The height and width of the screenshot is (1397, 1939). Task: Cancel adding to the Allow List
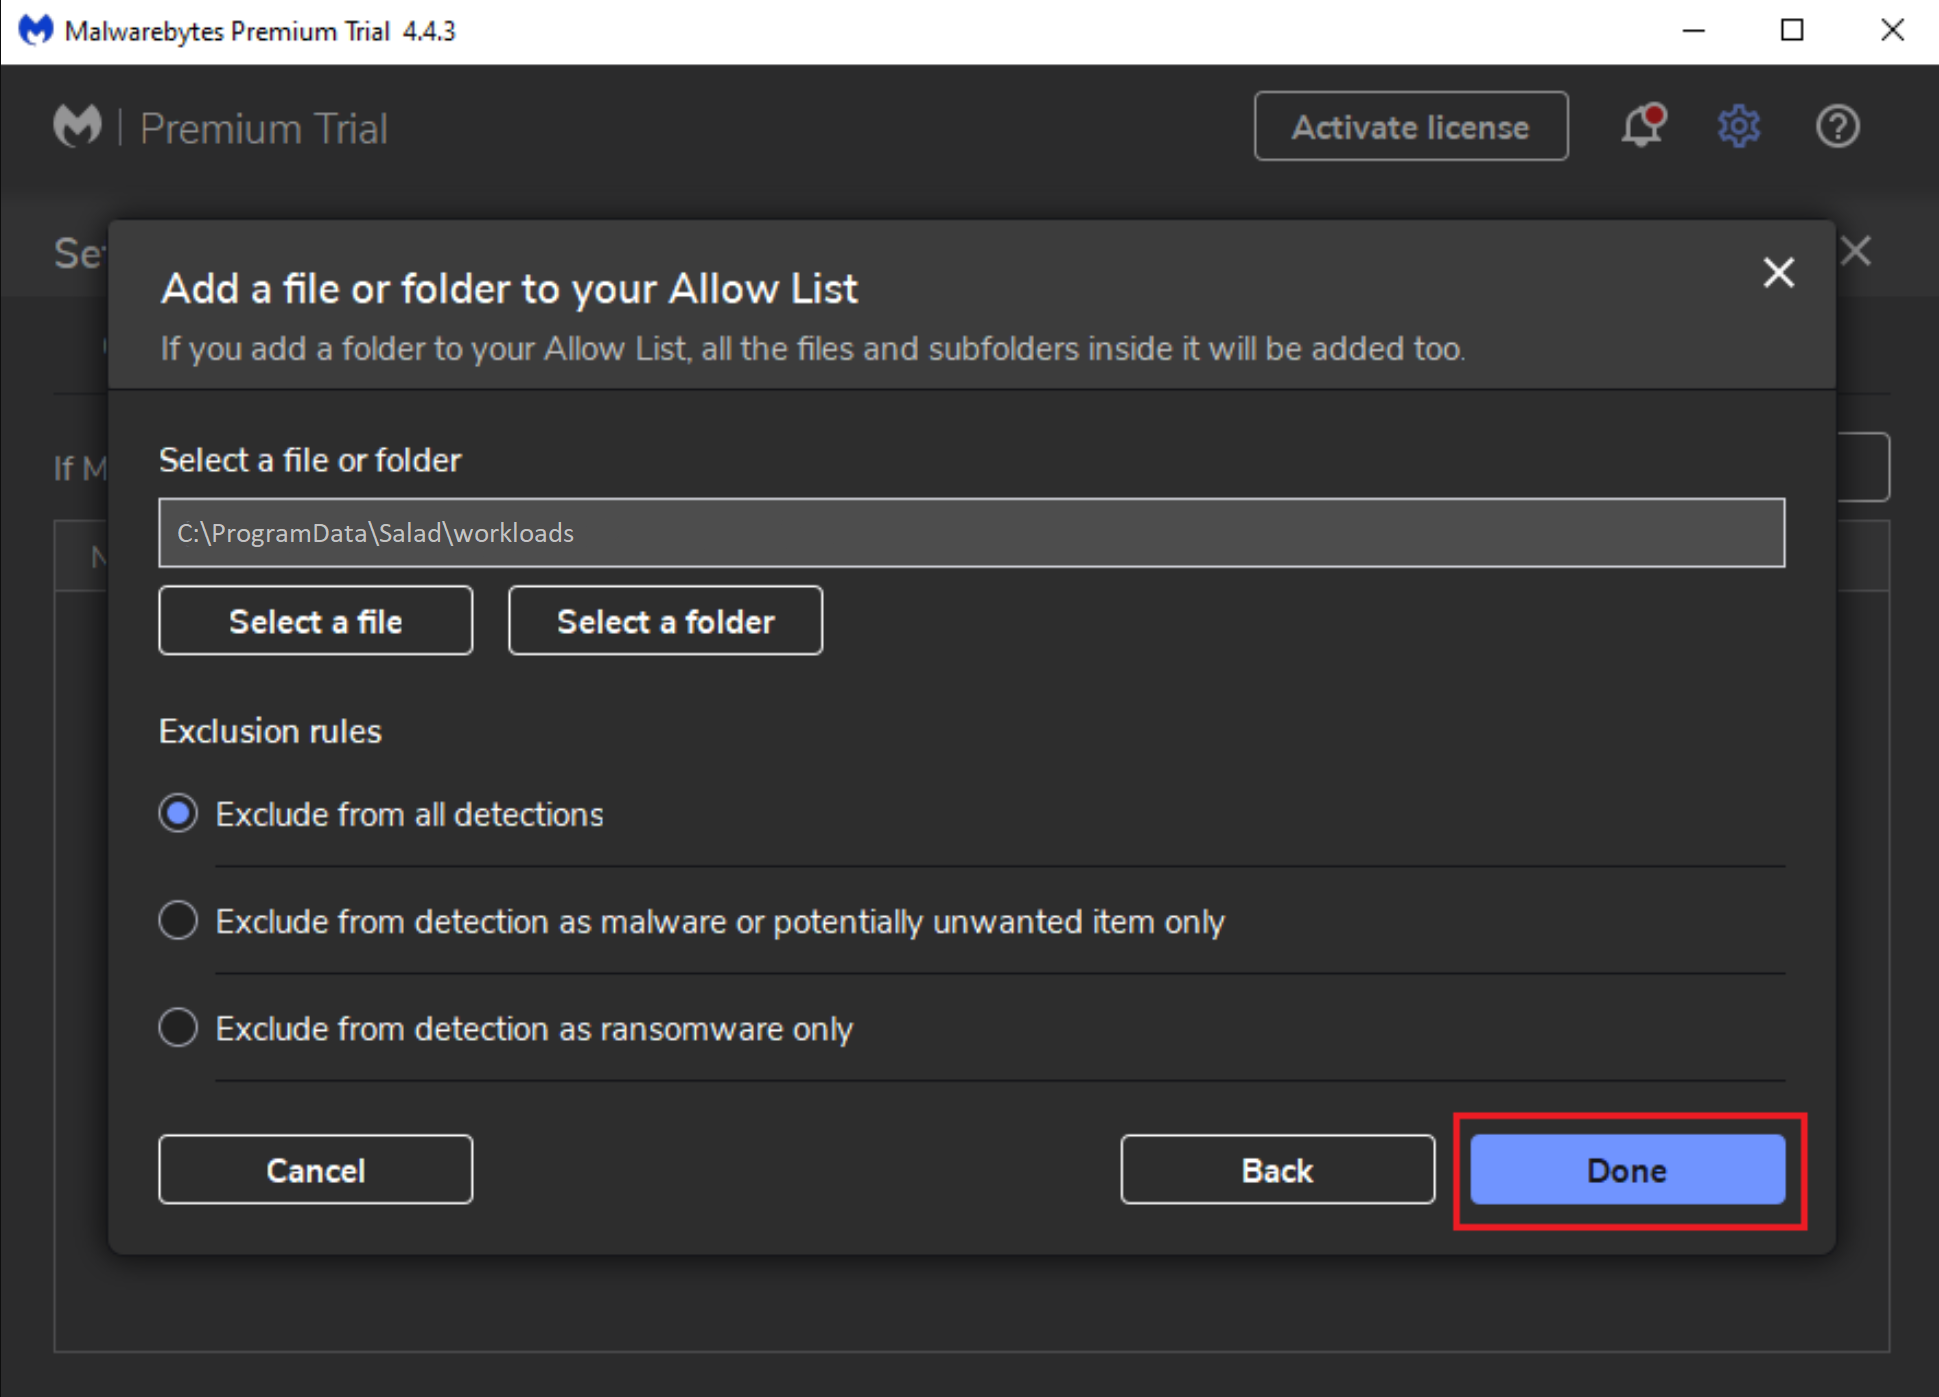point(315,1170)
